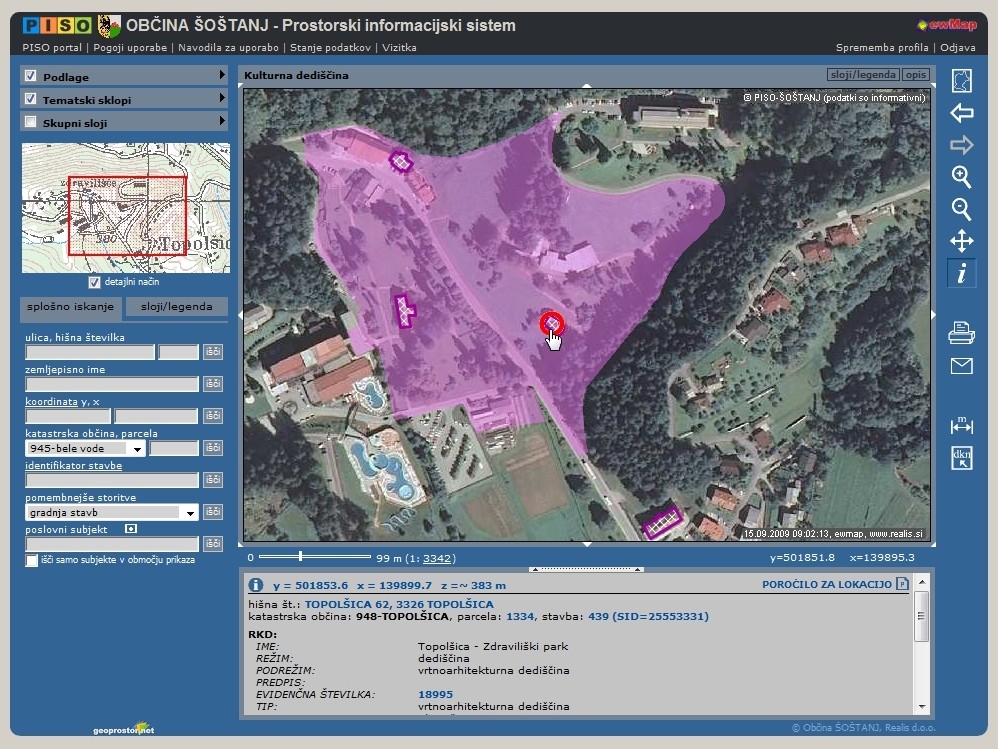Select the pan map arrows tool
Viewport: 998px width, 749px height.
(x=961, y=241)
